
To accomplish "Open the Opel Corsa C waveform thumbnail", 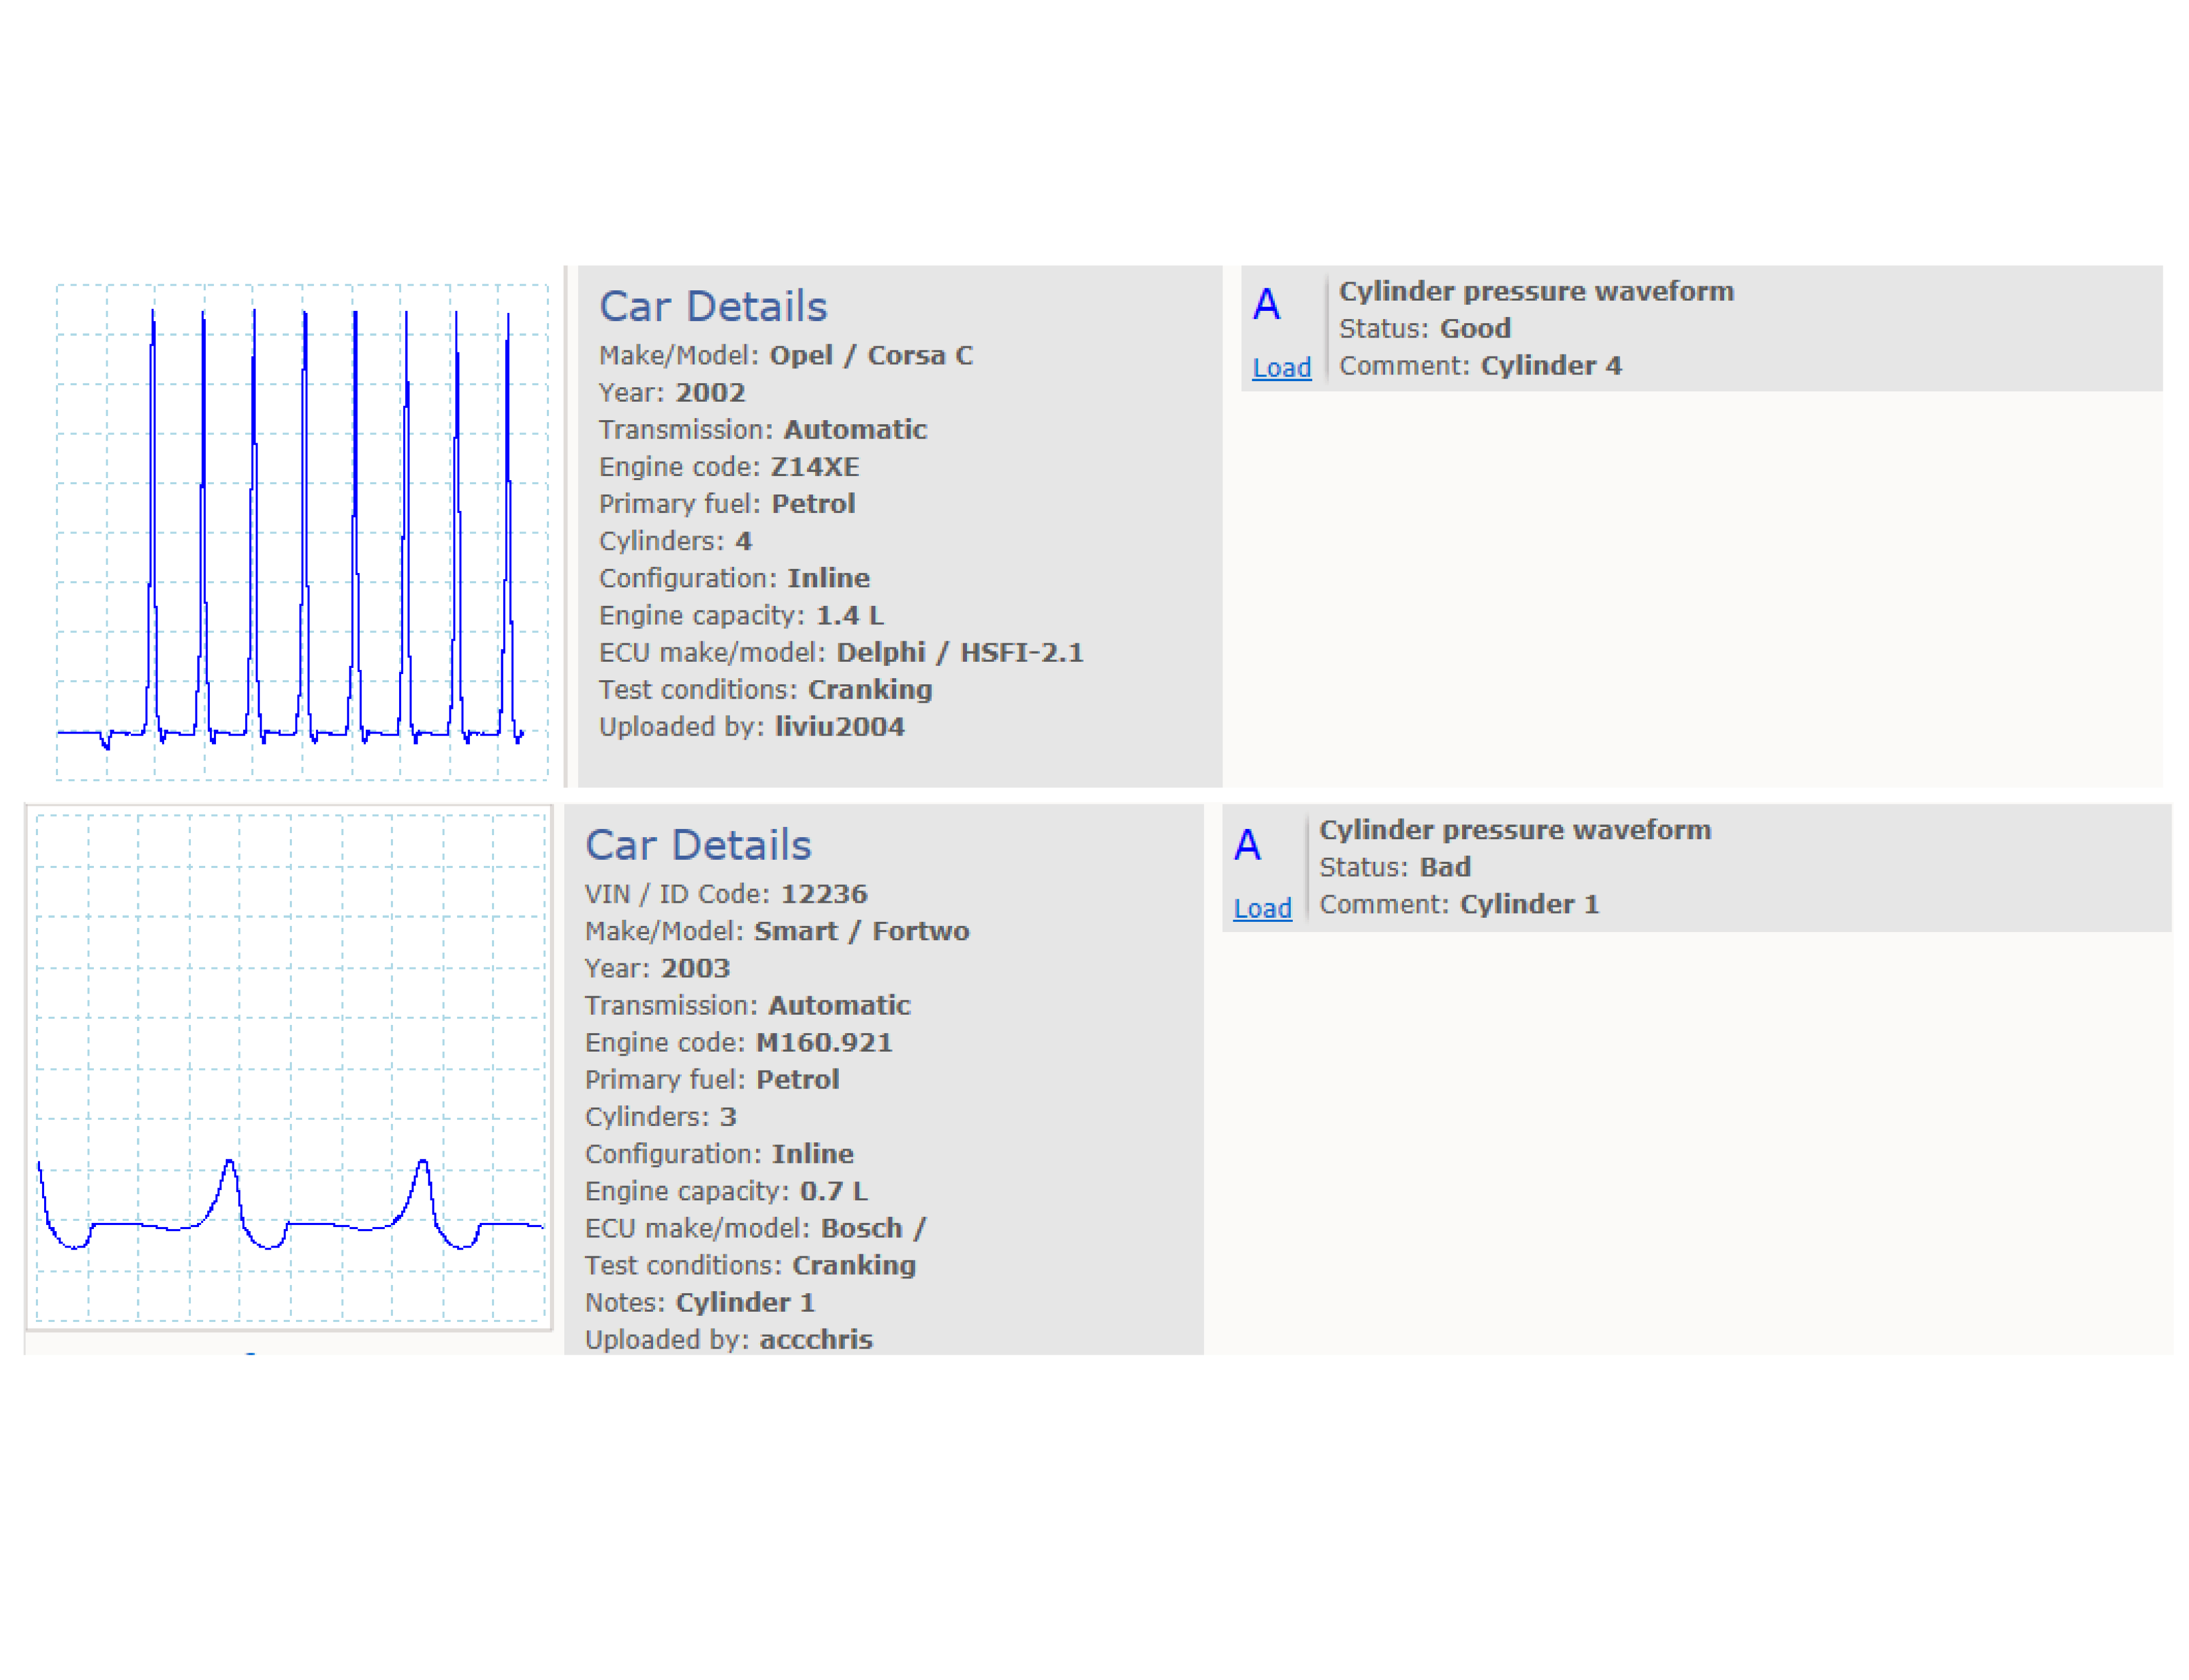I will coord(302,531).
